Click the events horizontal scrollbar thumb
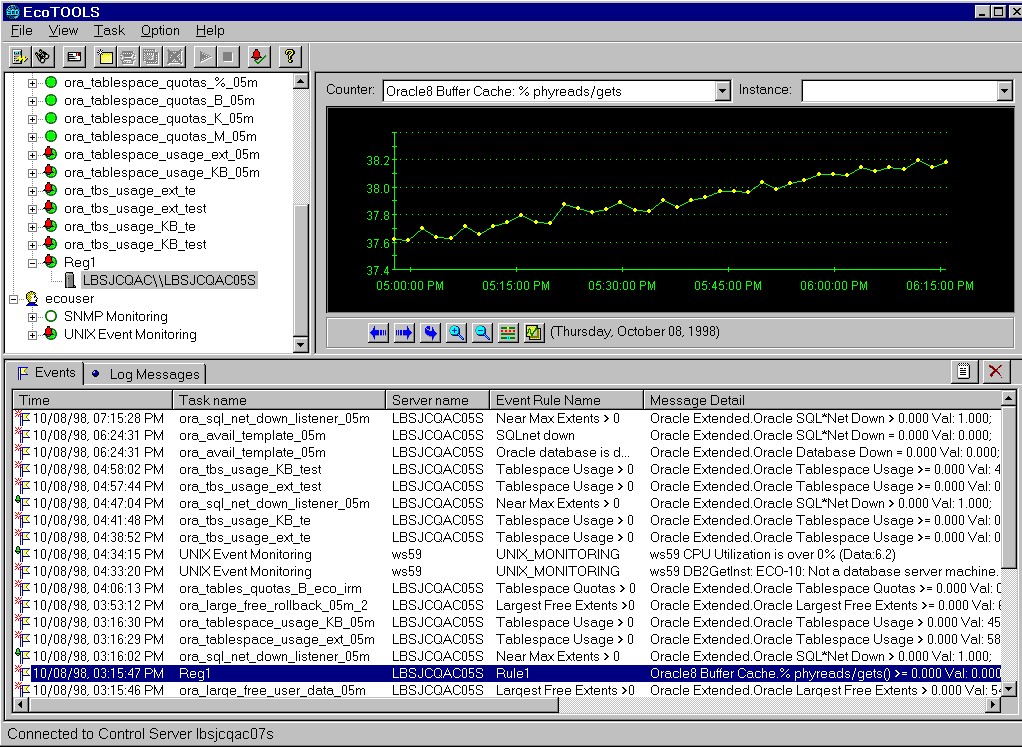Screen dimensions: 1022x747 click(x=293, y=704)
